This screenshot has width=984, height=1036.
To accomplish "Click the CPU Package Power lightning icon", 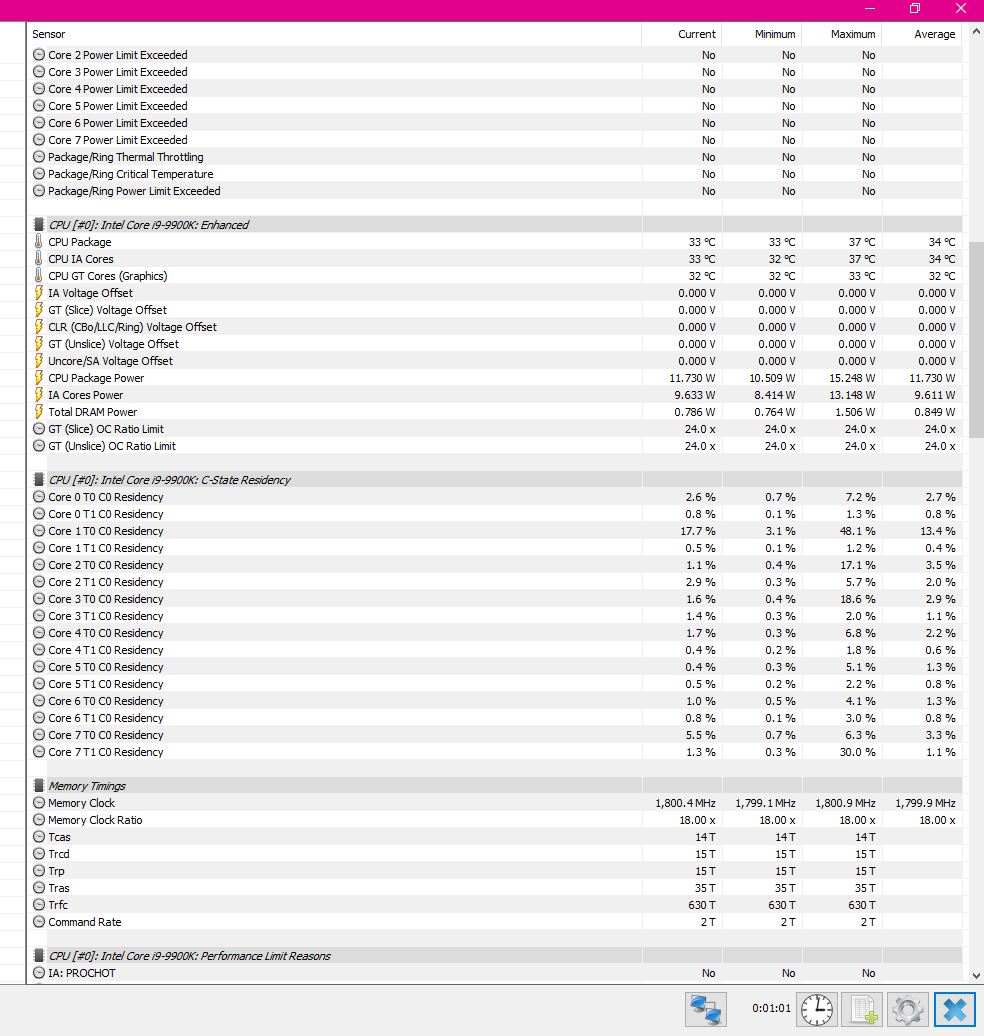I will pyautogui.click(x=39, y=378).
